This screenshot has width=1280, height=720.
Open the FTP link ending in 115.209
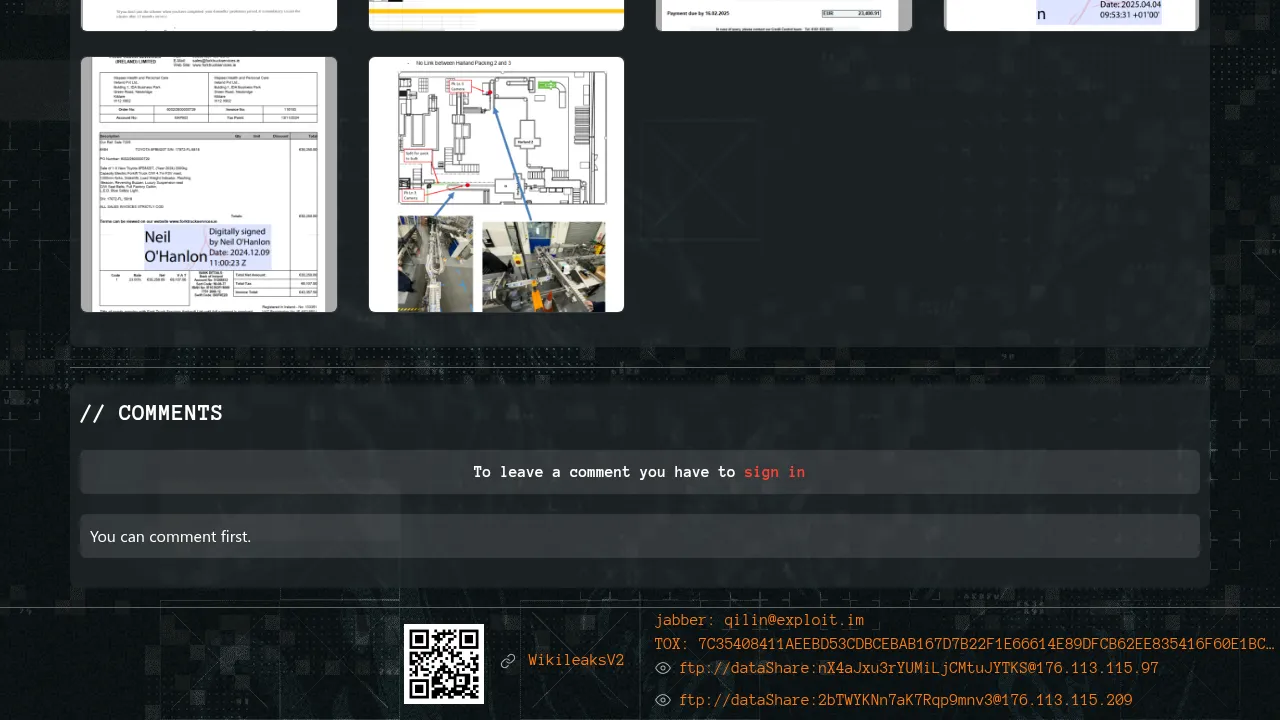[905, 700]
